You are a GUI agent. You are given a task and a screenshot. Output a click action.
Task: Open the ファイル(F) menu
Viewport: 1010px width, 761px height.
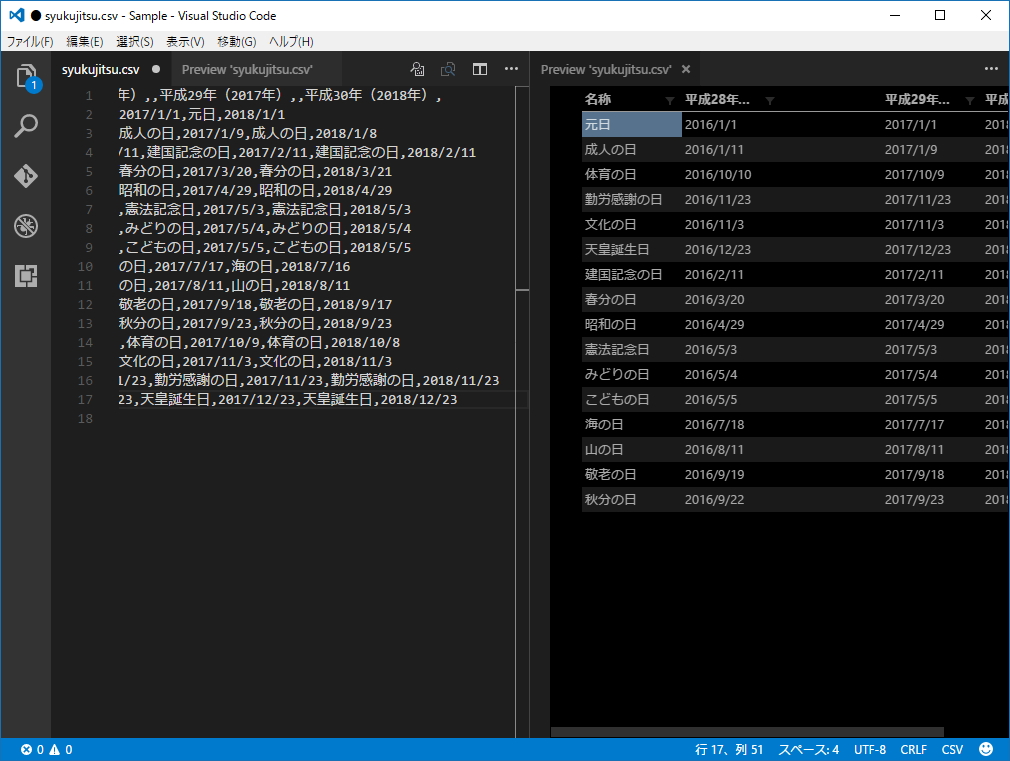click(x=30, y=41)
